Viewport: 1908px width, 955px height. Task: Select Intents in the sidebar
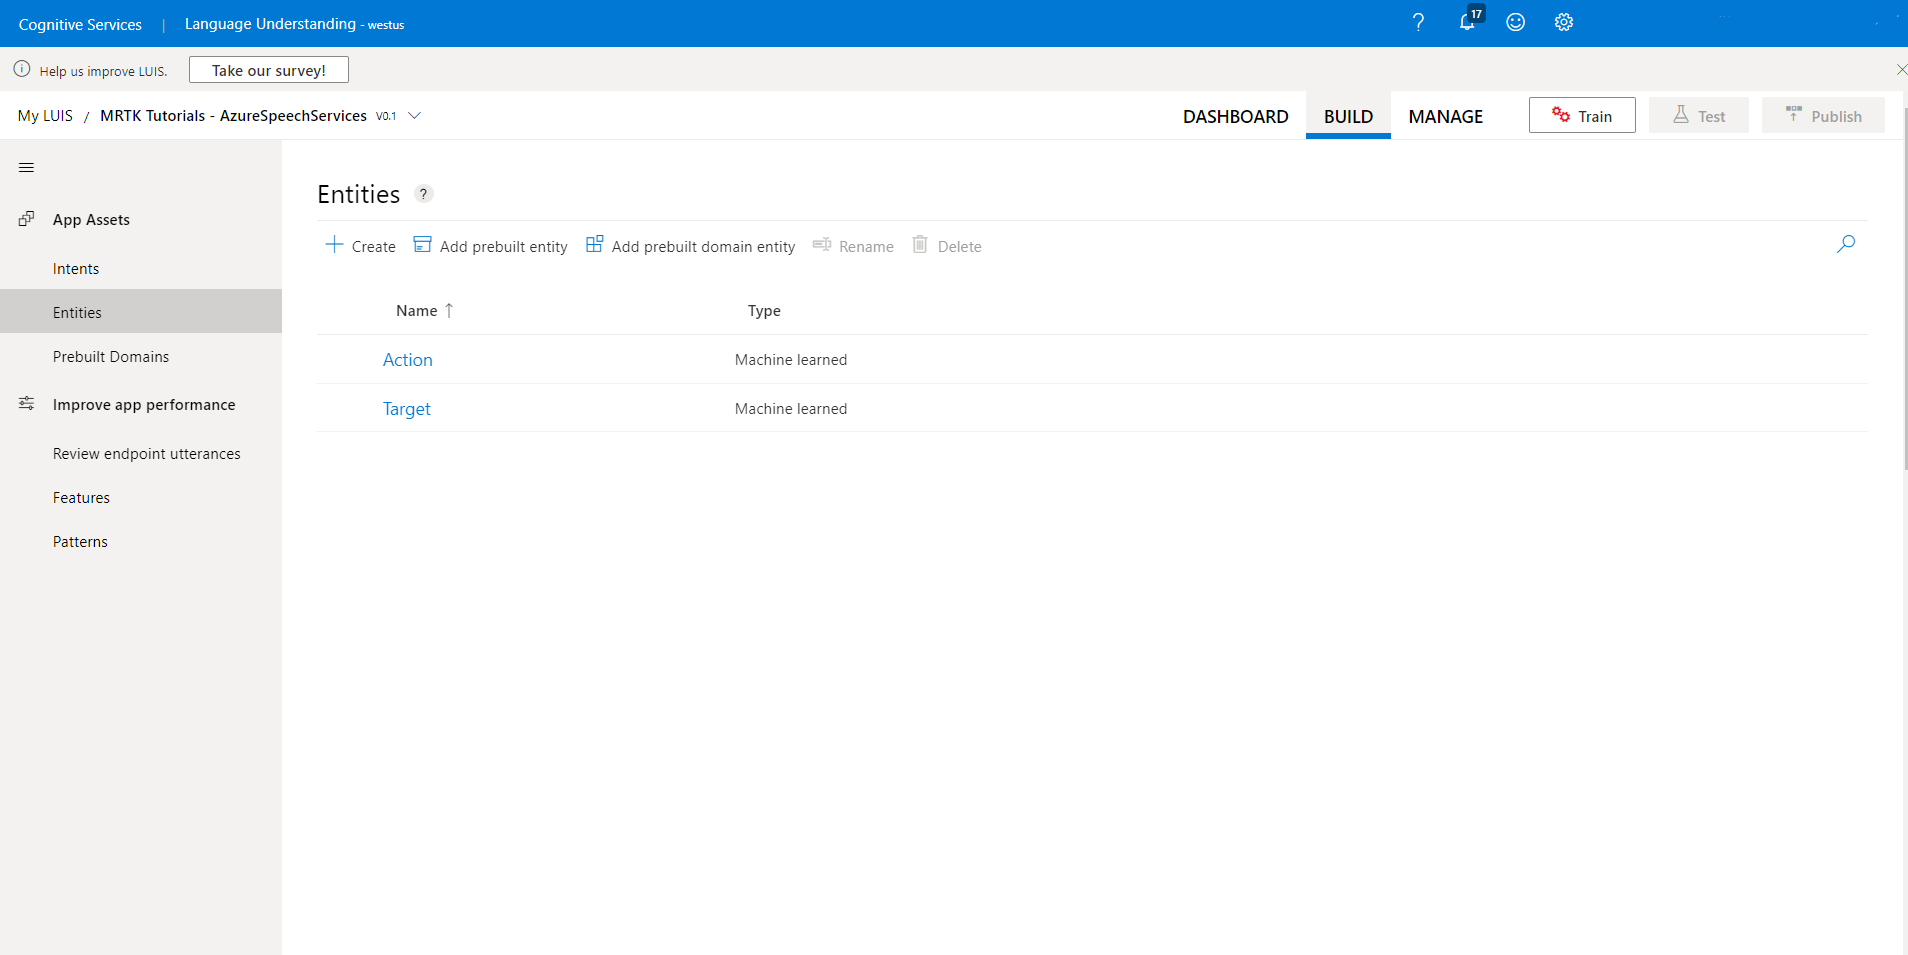pos(76,268)
